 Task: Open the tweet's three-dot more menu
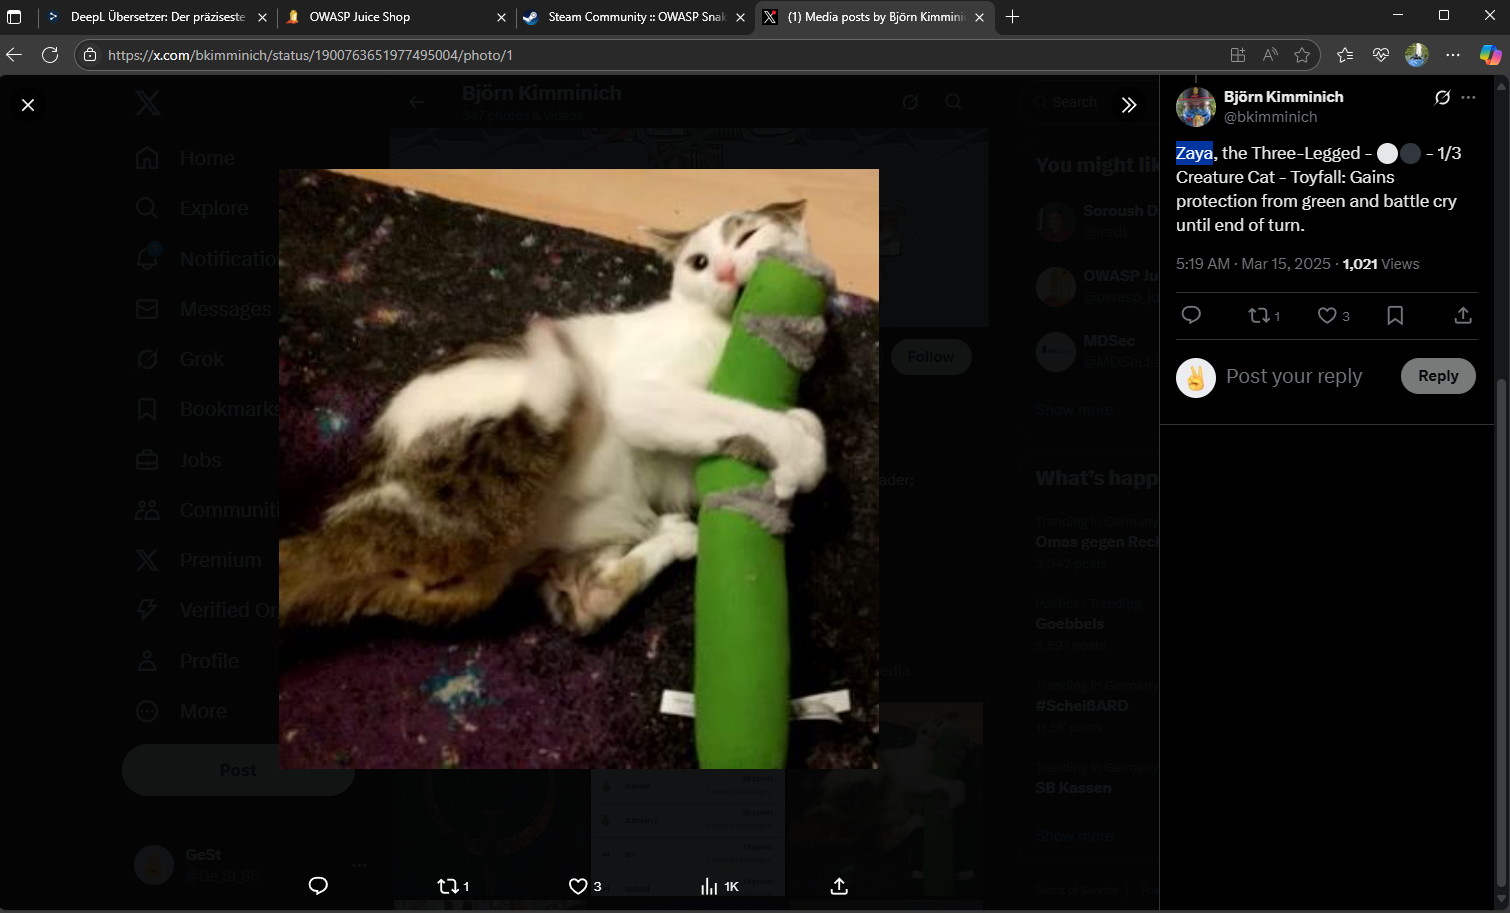coord(1468,97)
